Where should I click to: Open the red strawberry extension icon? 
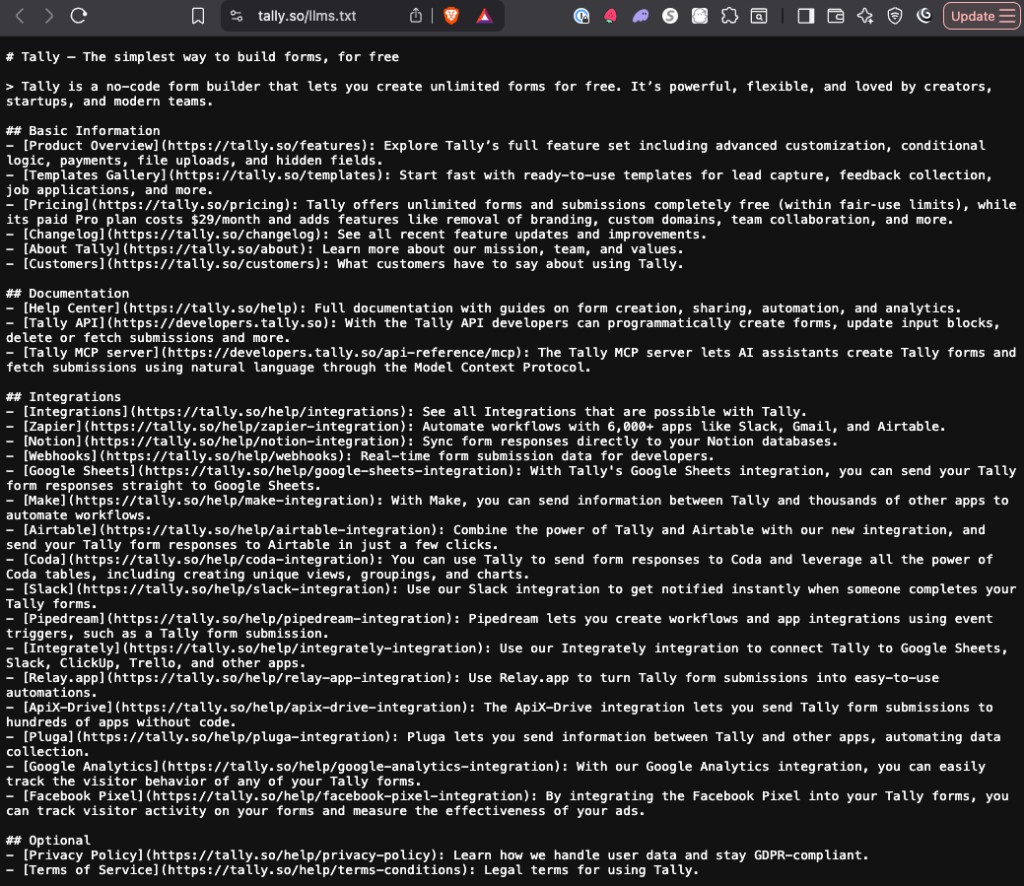tap(611, 16)
